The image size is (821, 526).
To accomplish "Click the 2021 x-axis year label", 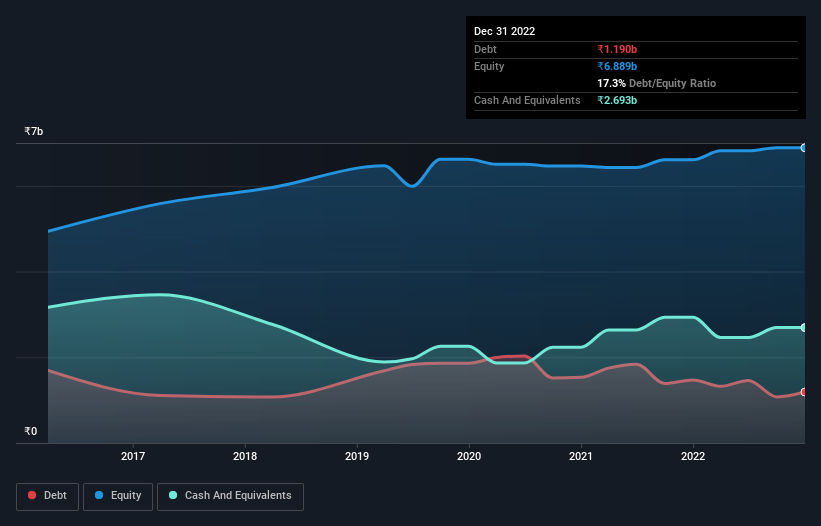I will point(581,456).
